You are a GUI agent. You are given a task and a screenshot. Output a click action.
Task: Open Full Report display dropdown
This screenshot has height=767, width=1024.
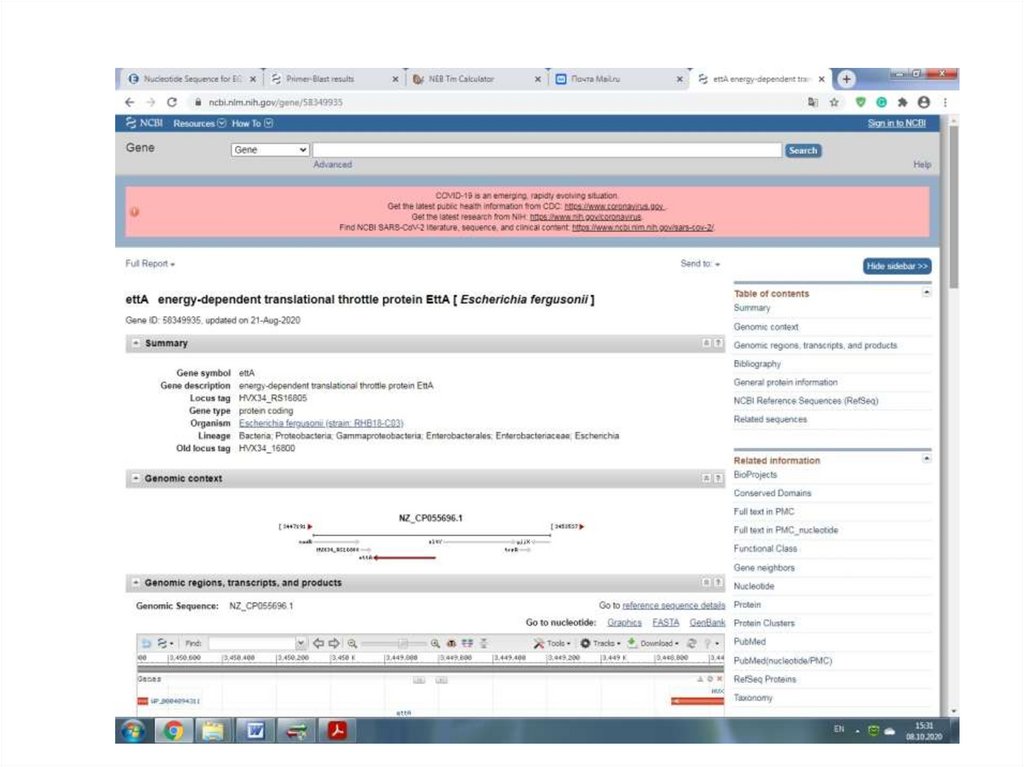tap(150, 263)
